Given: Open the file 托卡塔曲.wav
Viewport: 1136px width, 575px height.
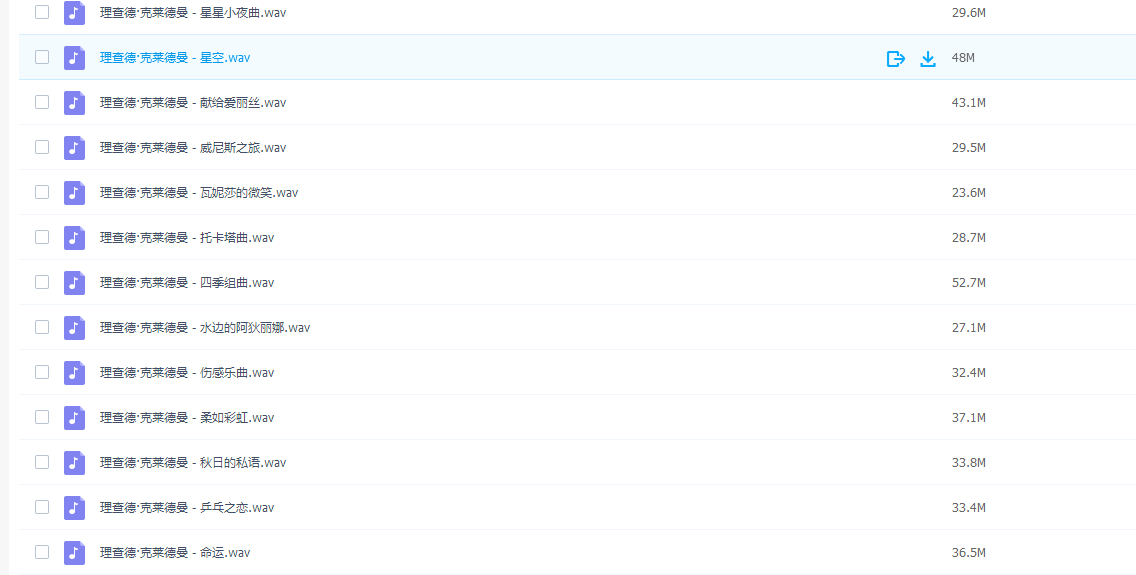Looking at the screenshot, I should (187, 237).
